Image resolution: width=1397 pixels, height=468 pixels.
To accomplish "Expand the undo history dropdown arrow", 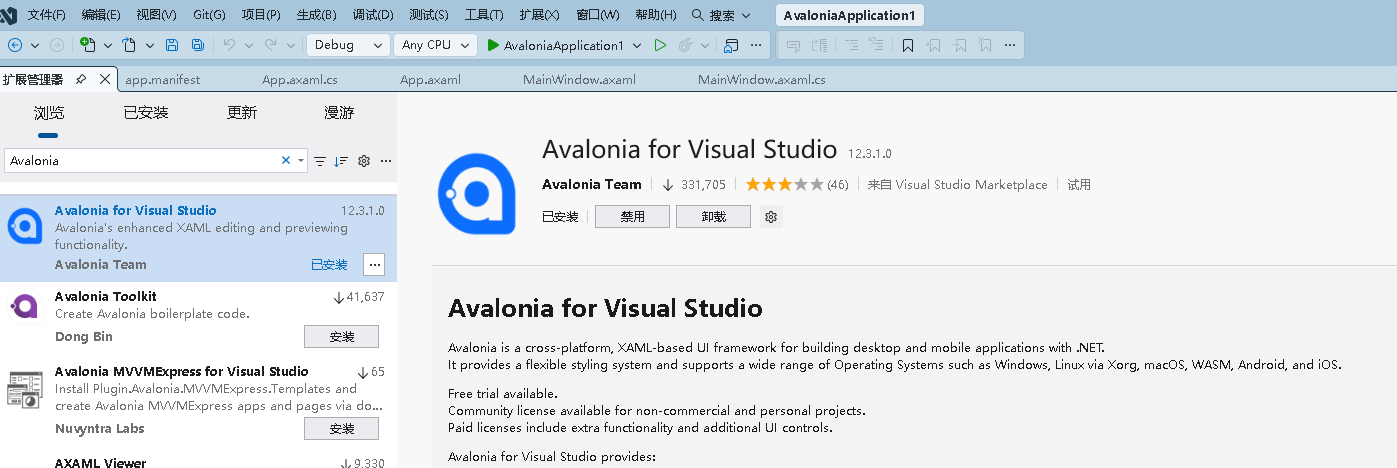I will [x=249, y=45].
